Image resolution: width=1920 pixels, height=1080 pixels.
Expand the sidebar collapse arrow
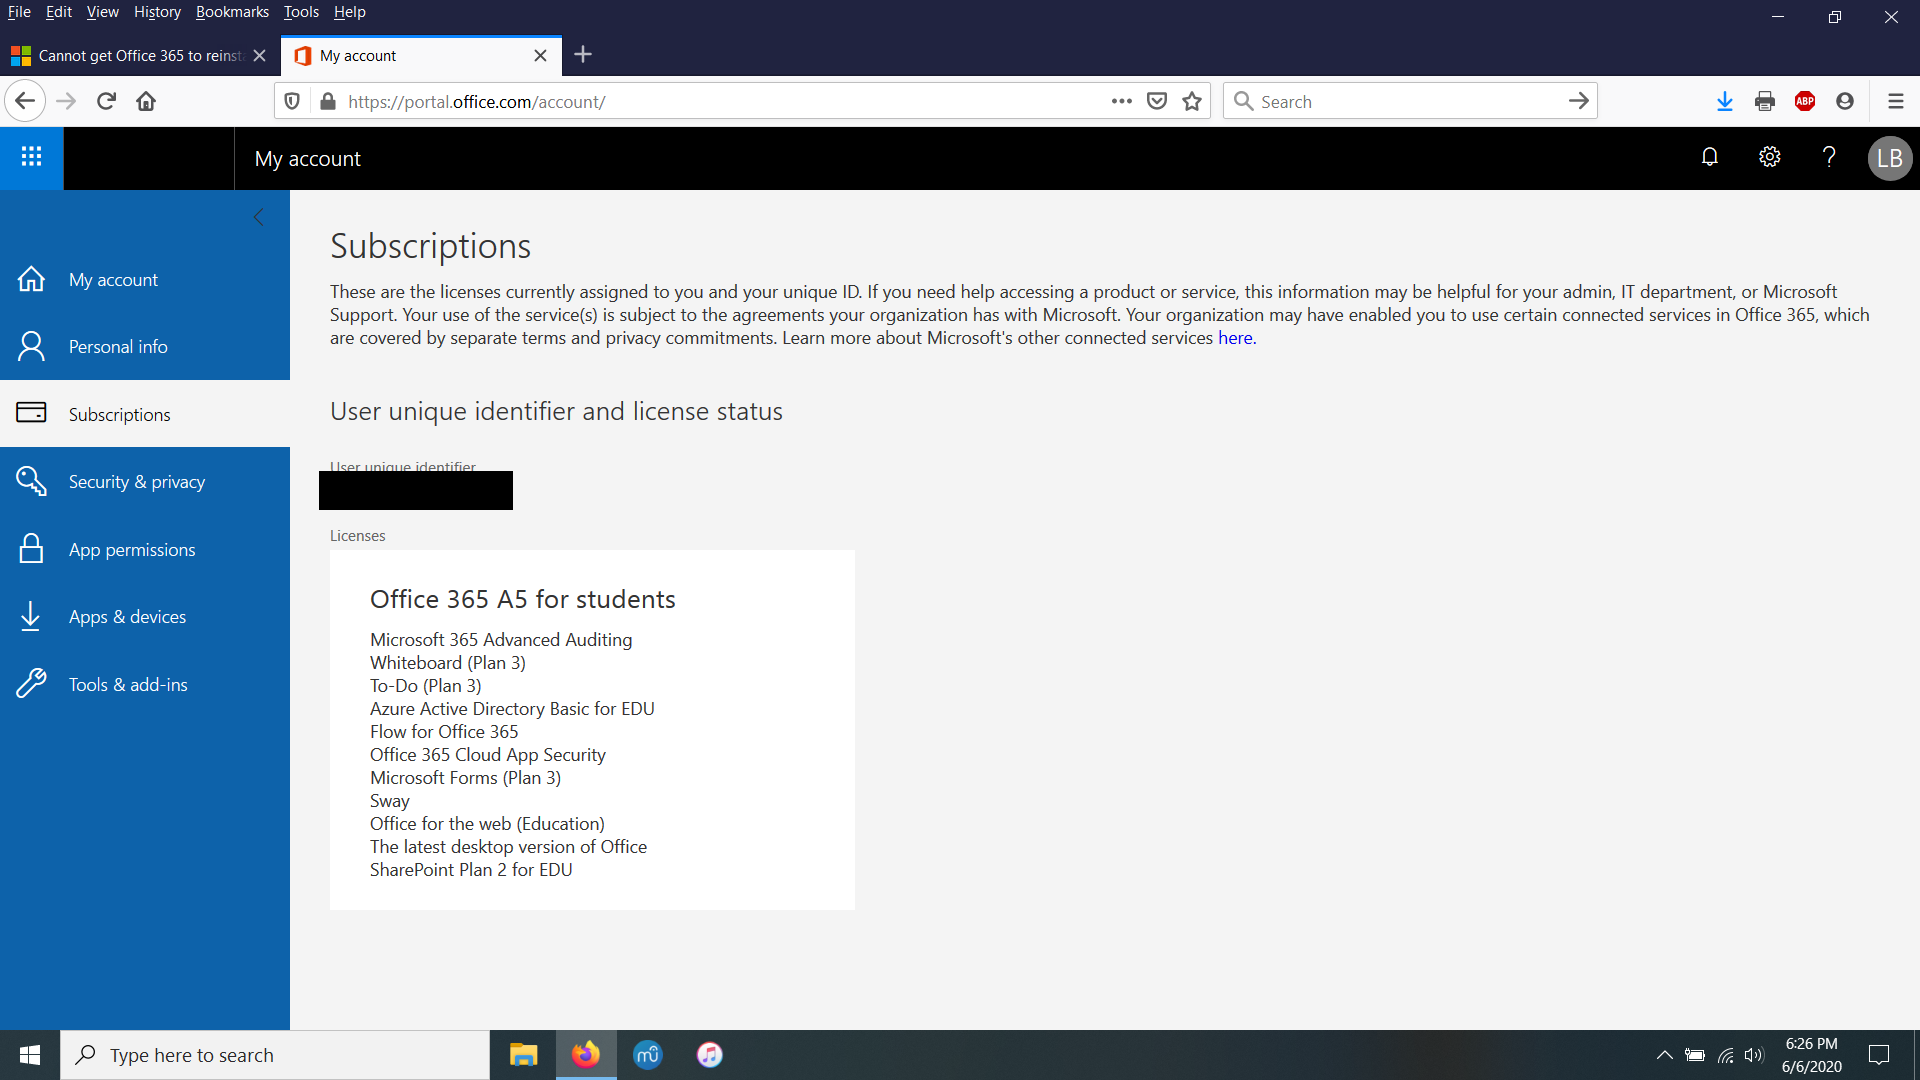(258, 216)
